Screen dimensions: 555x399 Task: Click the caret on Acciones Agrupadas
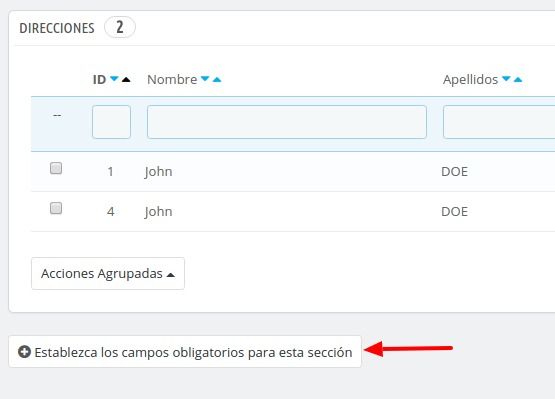click(171, 275)
